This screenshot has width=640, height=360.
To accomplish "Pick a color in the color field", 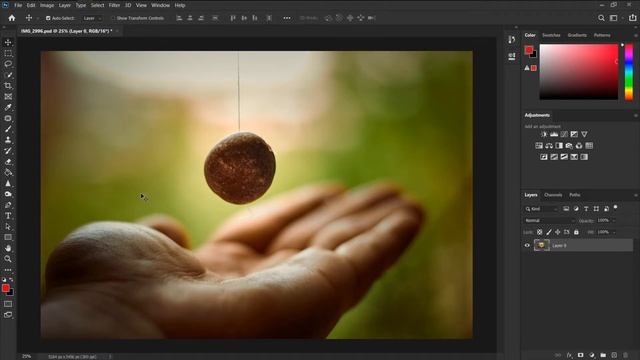I will click(579, 71).
